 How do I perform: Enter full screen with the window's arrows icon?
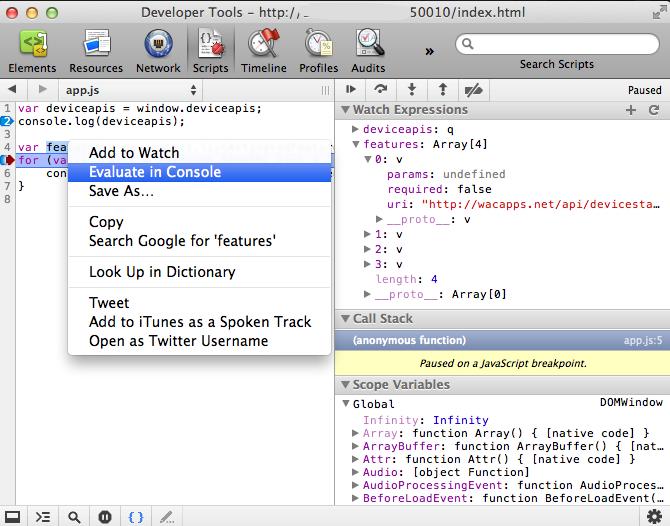tap(660, 12)
